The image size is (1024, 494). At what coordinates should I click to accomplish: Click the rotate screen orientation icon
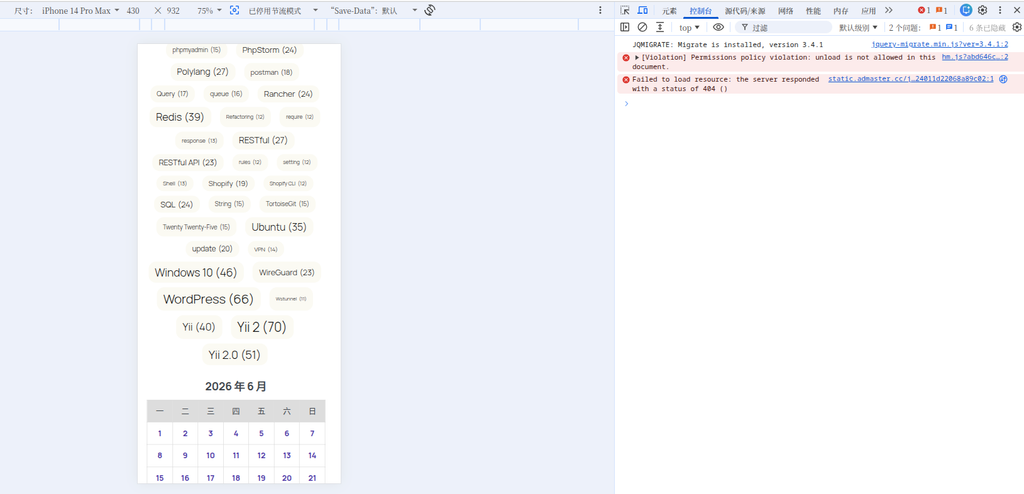click(430, 10)
